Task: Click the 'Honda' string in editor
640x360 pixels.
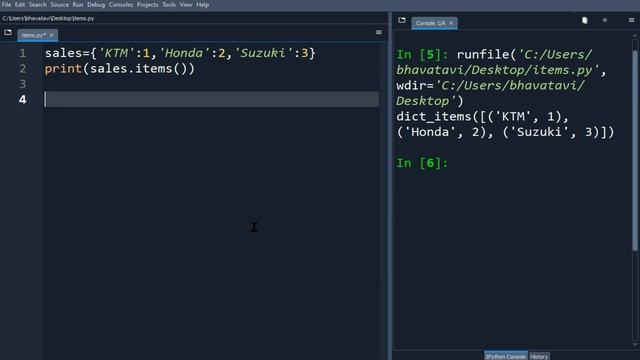Action: (184, 53)
